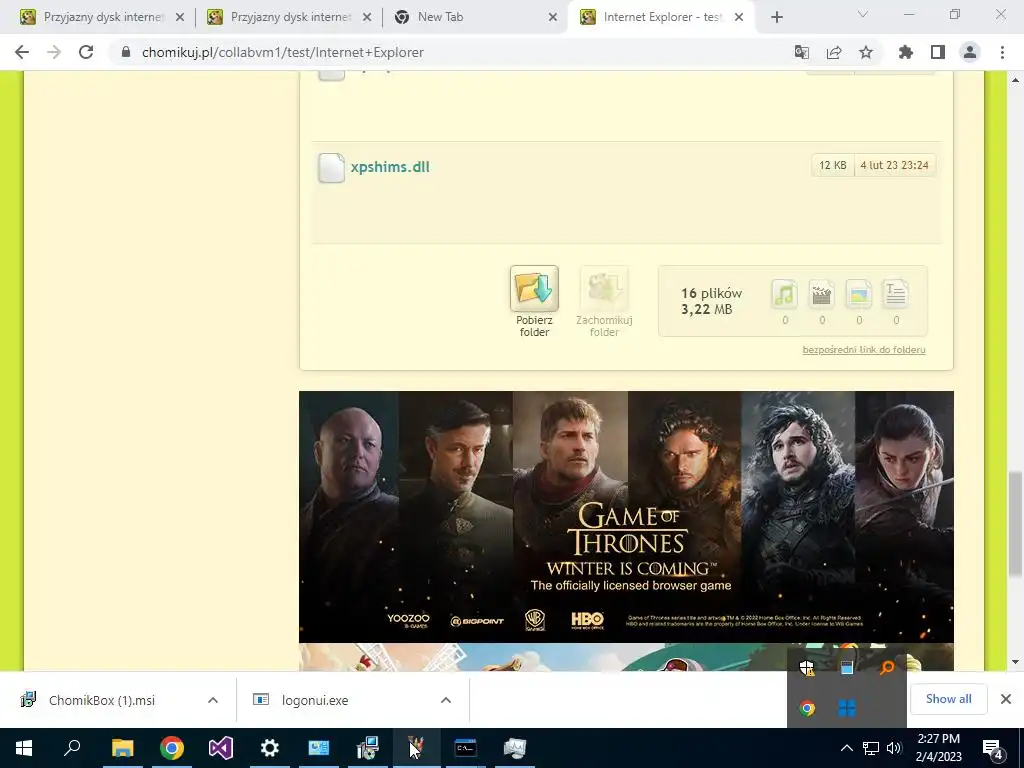The width and height of the screenshot is (1024, 768).
Task: Click the Zachomikuj folder icon
Action: (604, 288)
